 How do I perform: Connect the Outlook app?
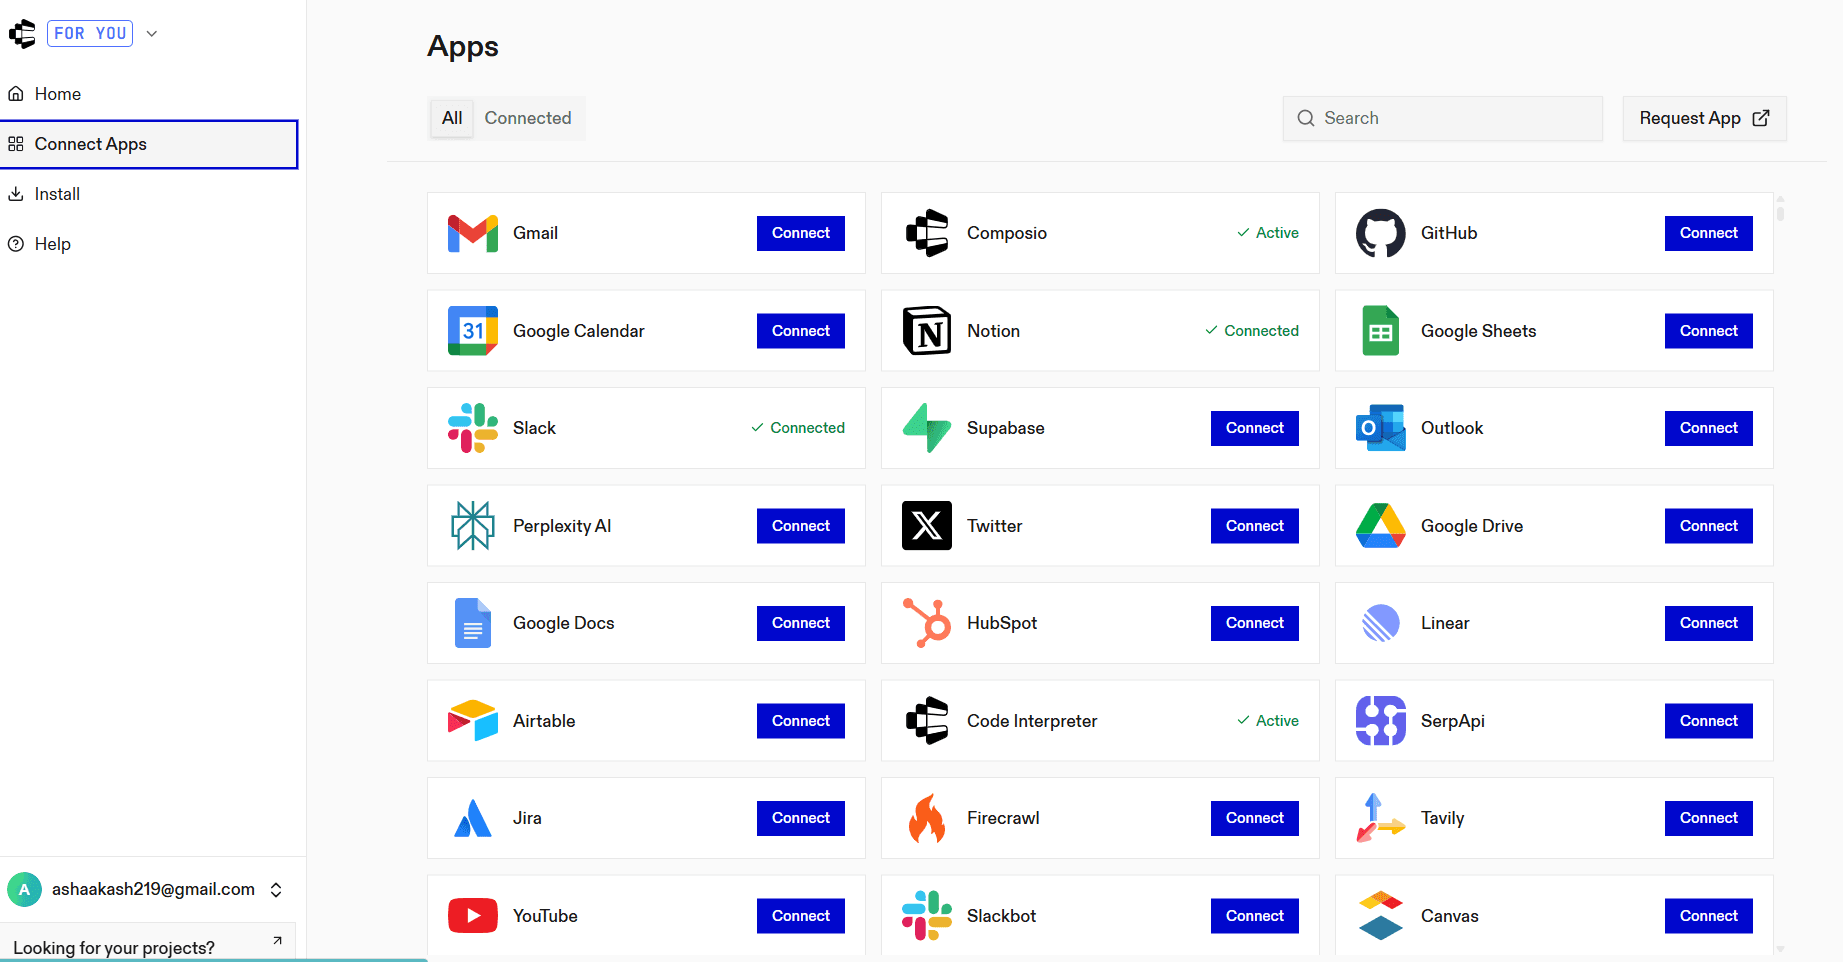click(x=1709, y=428)
